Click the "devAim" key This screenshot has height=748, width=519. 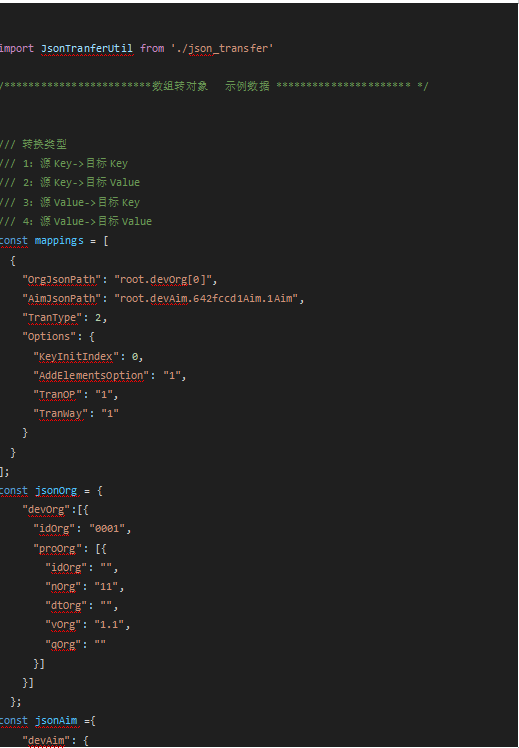pyautogui.click(x=46, y=740)
